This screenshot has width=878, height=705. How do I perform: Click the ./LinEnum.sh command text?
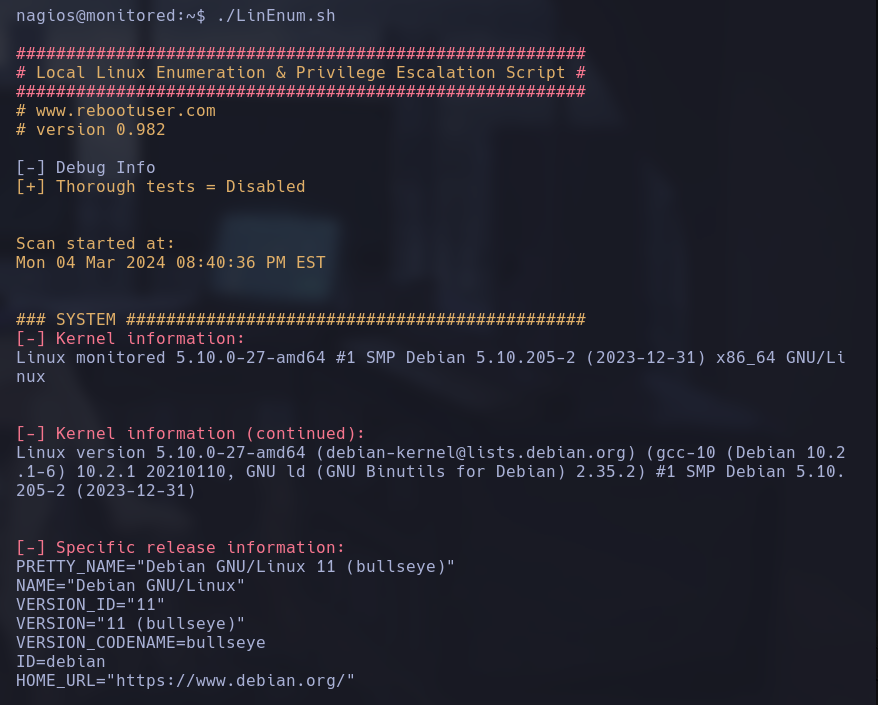pos(276,16)
